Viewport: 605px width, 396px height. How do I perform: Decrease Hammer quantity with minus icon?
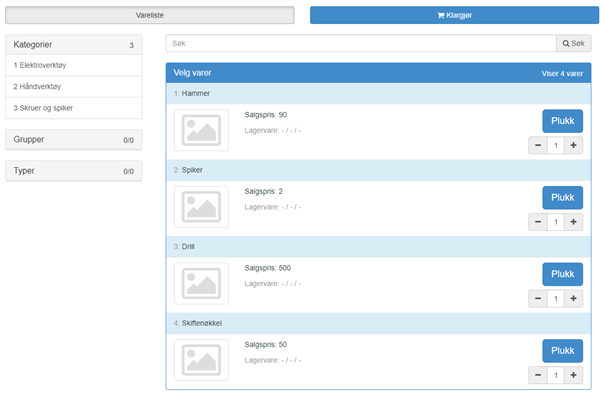pos(538,146)
